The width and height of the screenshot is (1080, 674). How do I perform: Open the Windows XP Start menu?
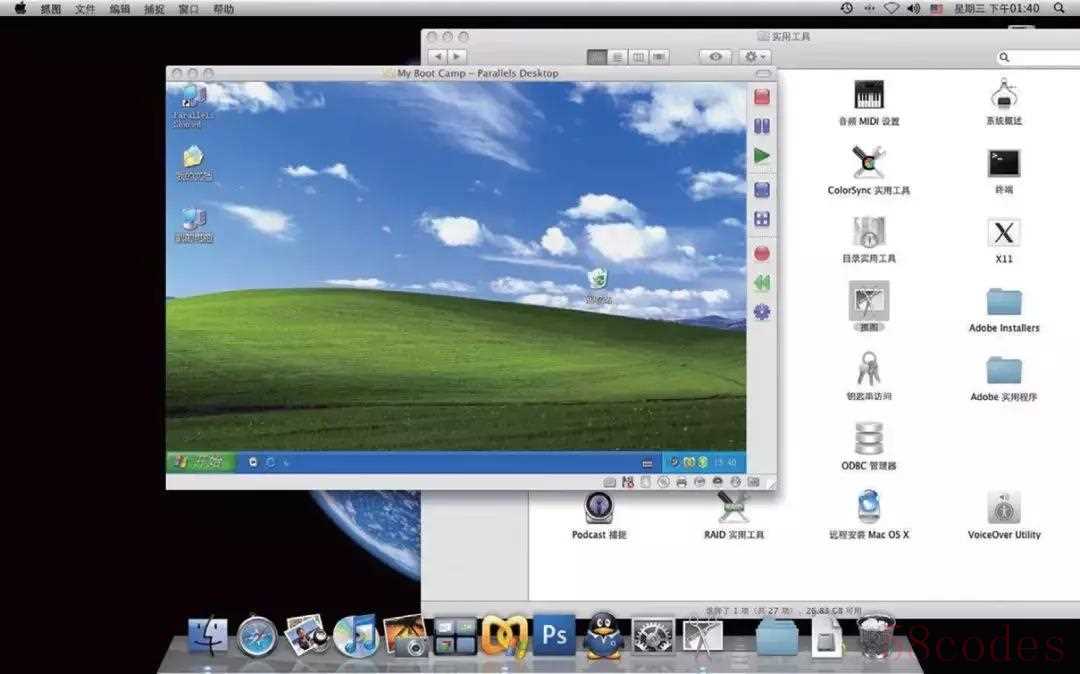(200, 462)
